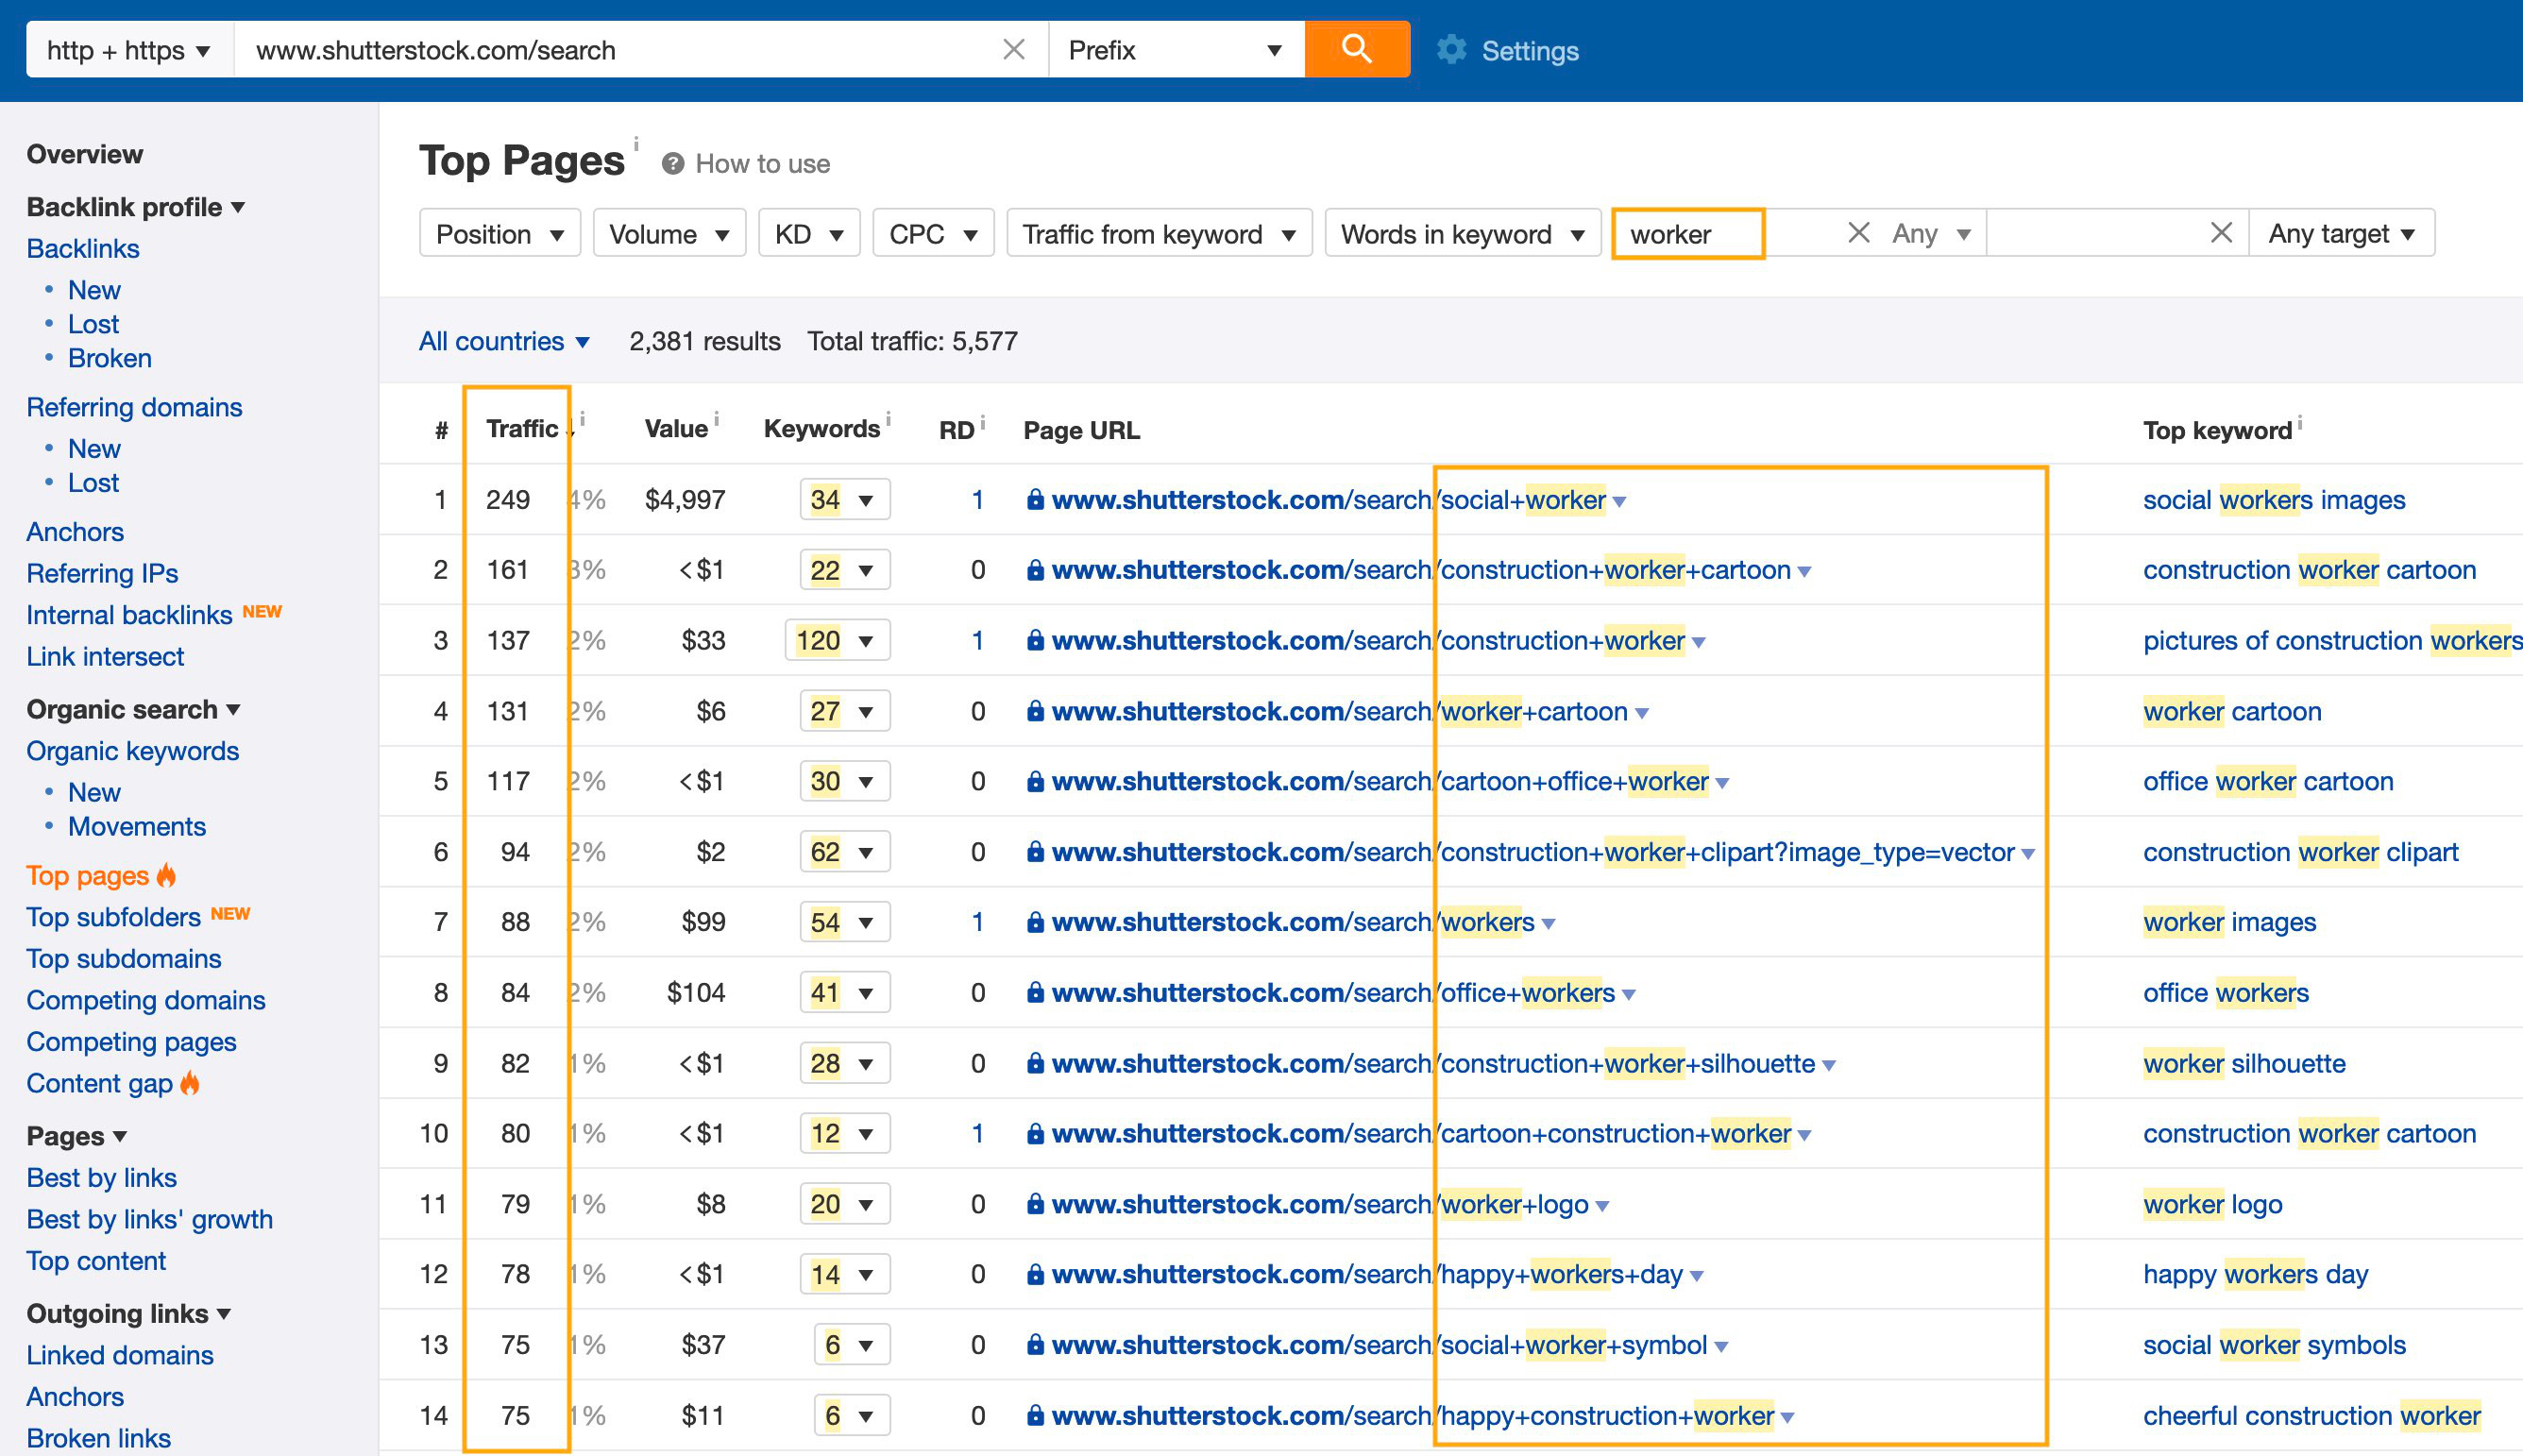
Task: Go to Content gap in sidebar
Action: [100, 1083]
